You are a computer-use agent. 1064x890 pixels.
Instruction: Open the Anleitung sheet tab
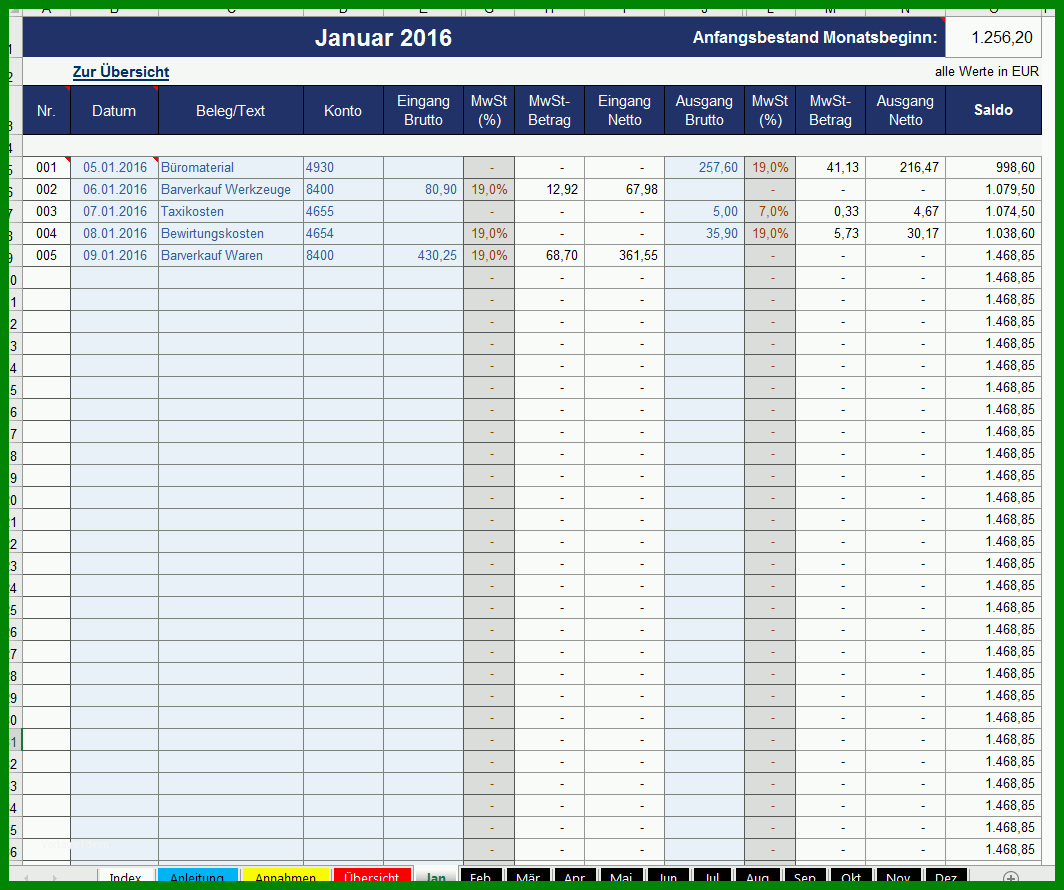click(197, 877)
